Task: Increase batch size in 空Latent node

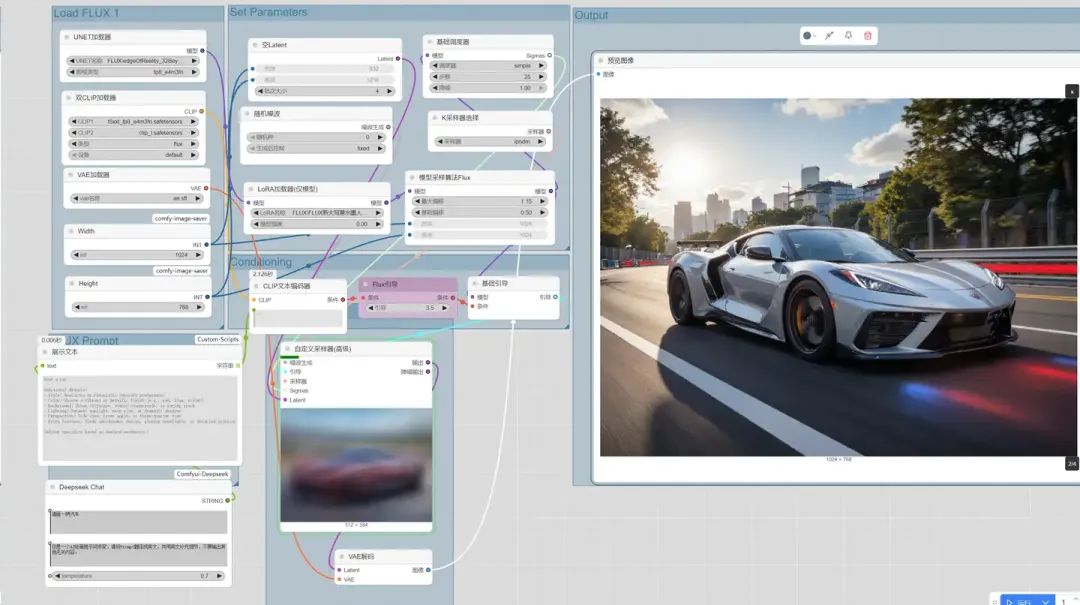Action: click(390, 91)
